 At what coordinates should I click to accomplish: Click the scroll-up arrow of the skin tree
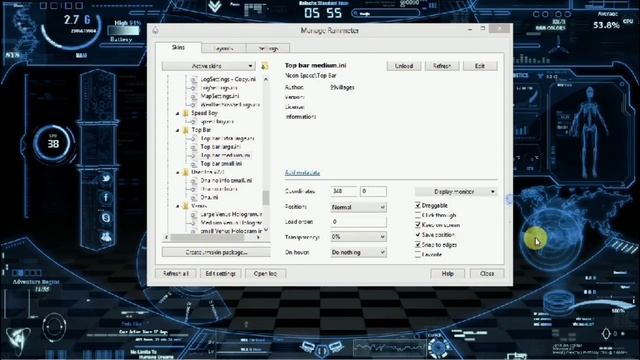point(266,79)
